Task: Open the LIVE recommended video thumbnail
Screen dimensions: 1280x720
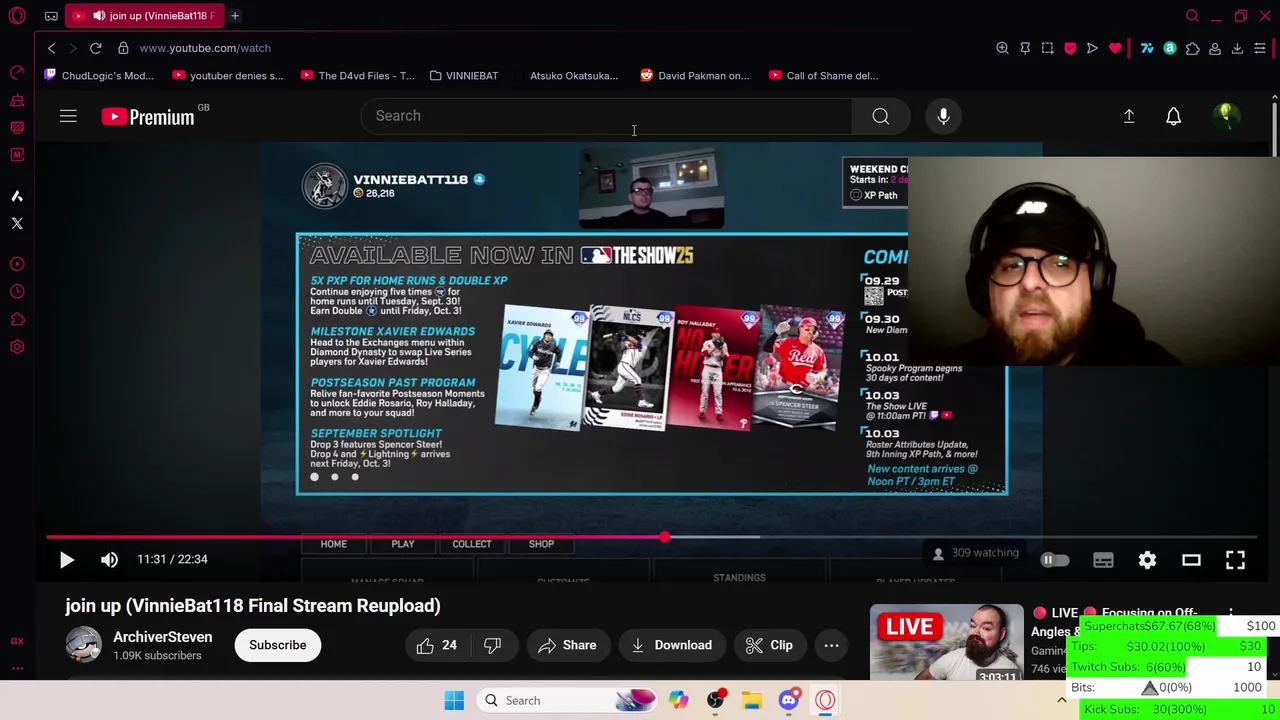Action: click(x=947, y=643)
